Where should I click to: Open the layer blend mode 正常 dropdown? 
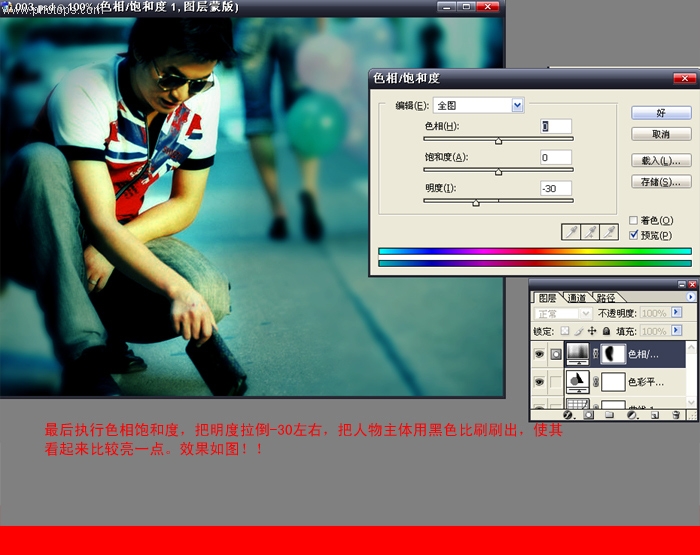click(x=563, y=313)
